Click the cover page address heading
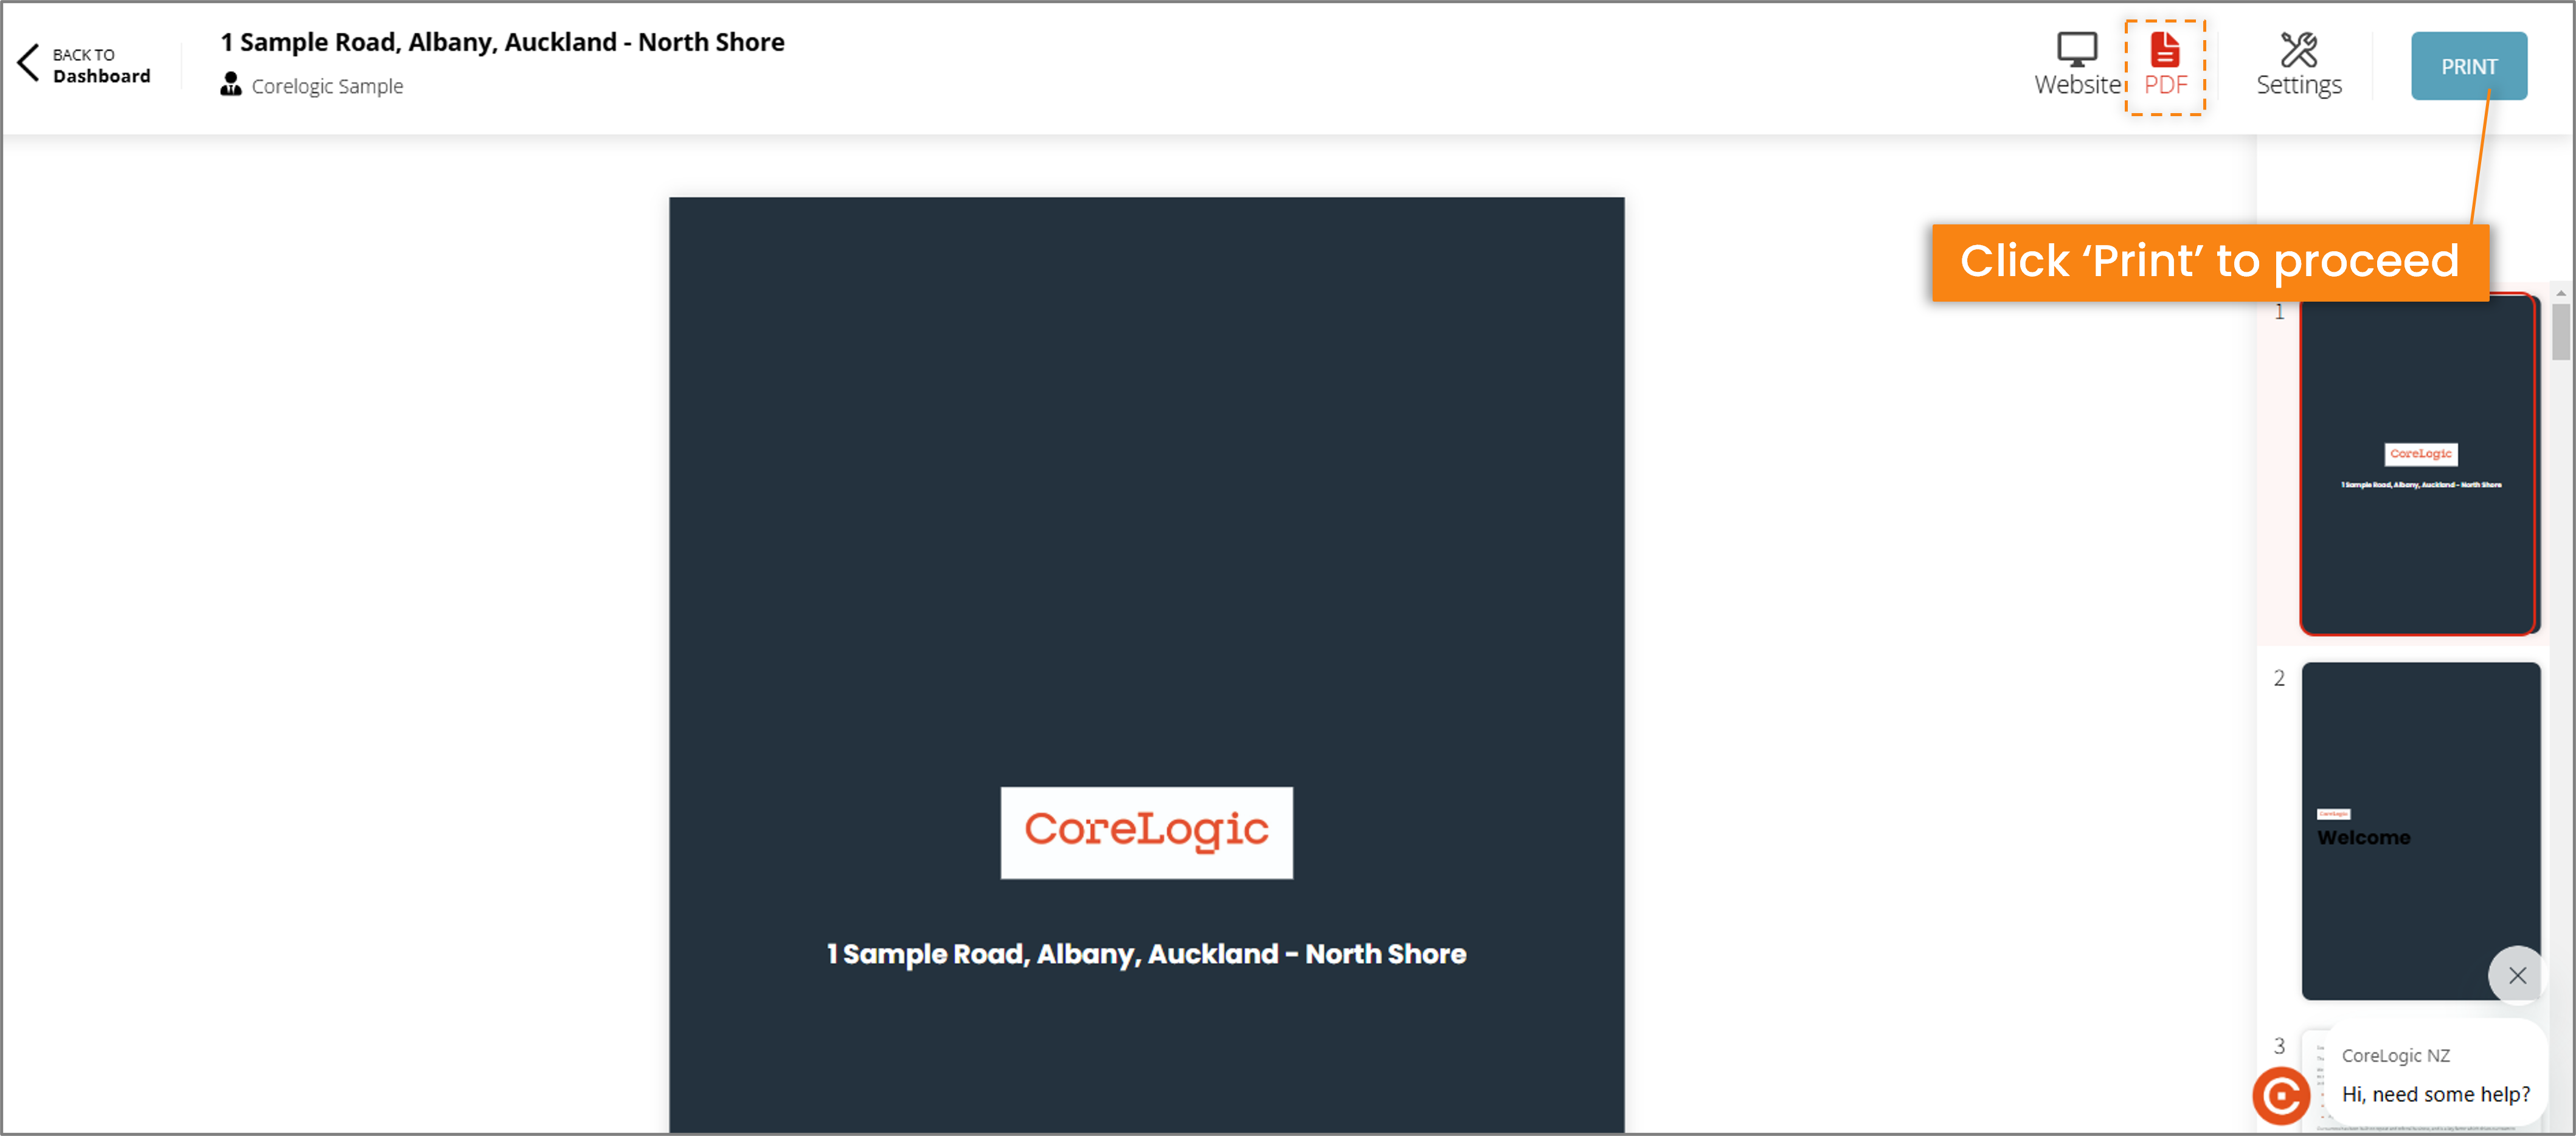This screenshot has width=2576, height=1136. (1146, 954)
